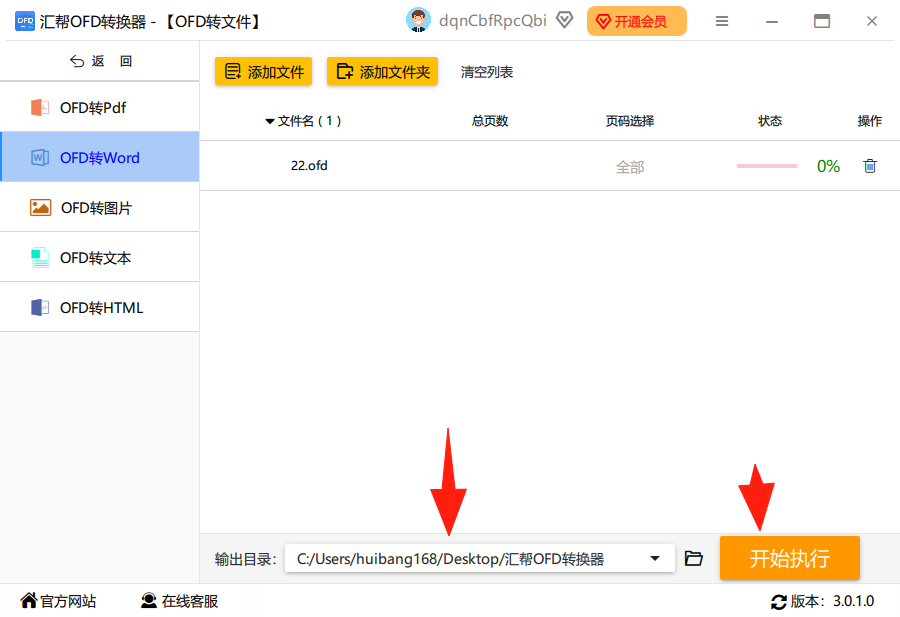The image size is (900, 617).
Task: Click the 22.ofd progress bar
Action: pos(767,166)
